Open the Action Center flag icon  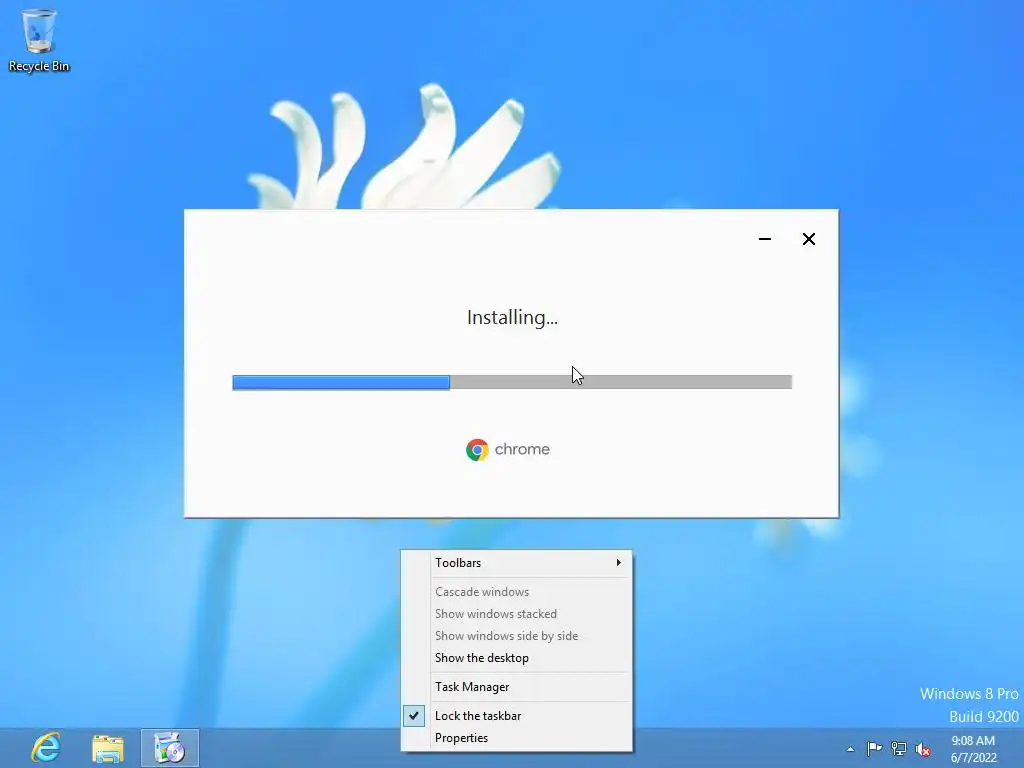point(874,748)
